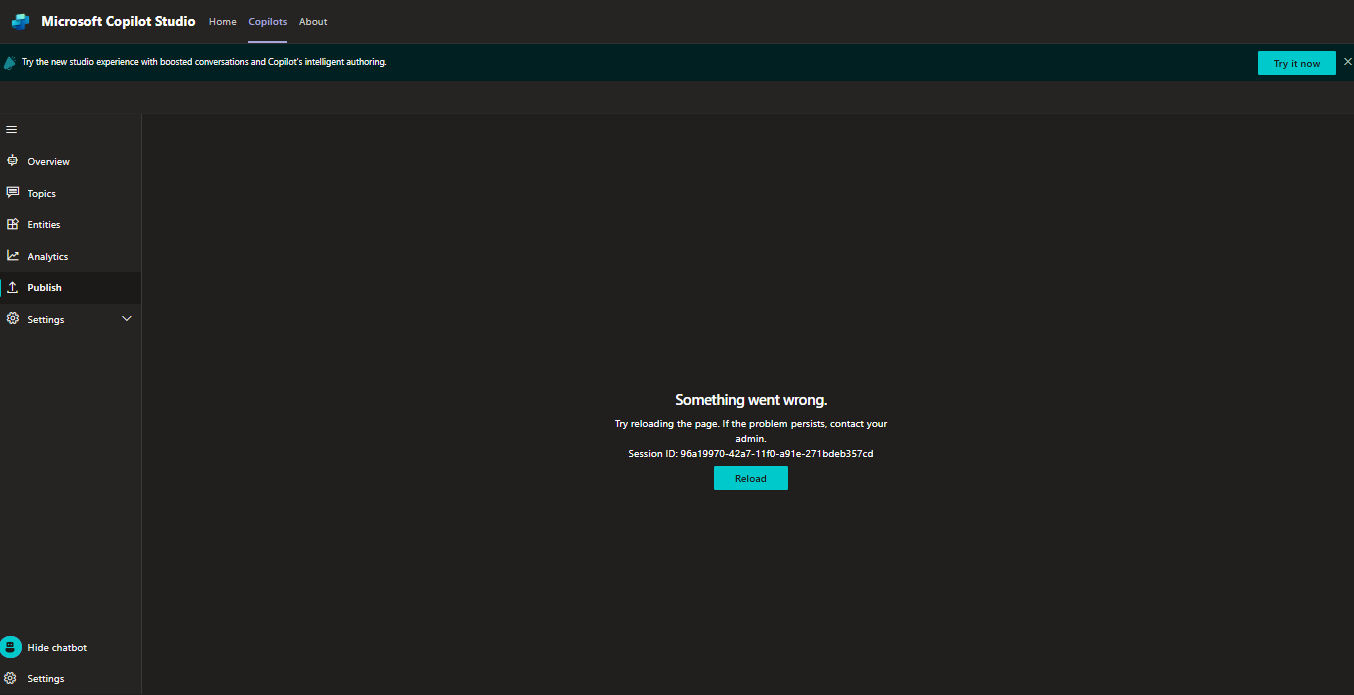Click the bottom Settings gear icon
The image size is (1354, 695).
click(10, 678)
